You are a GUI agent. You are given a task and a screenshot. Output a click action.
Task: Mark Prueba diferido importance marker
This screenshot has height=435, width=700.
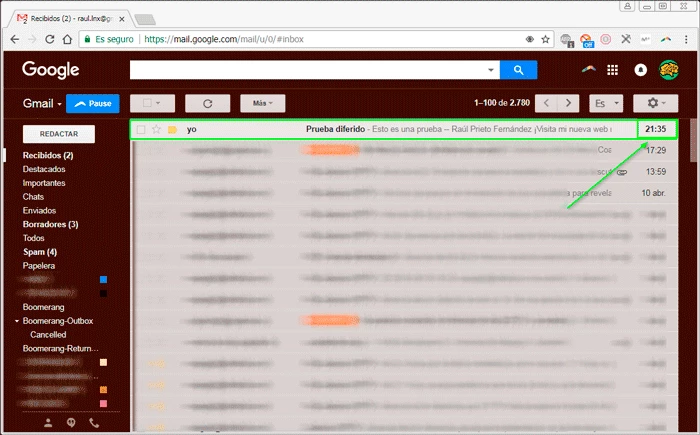172,130
